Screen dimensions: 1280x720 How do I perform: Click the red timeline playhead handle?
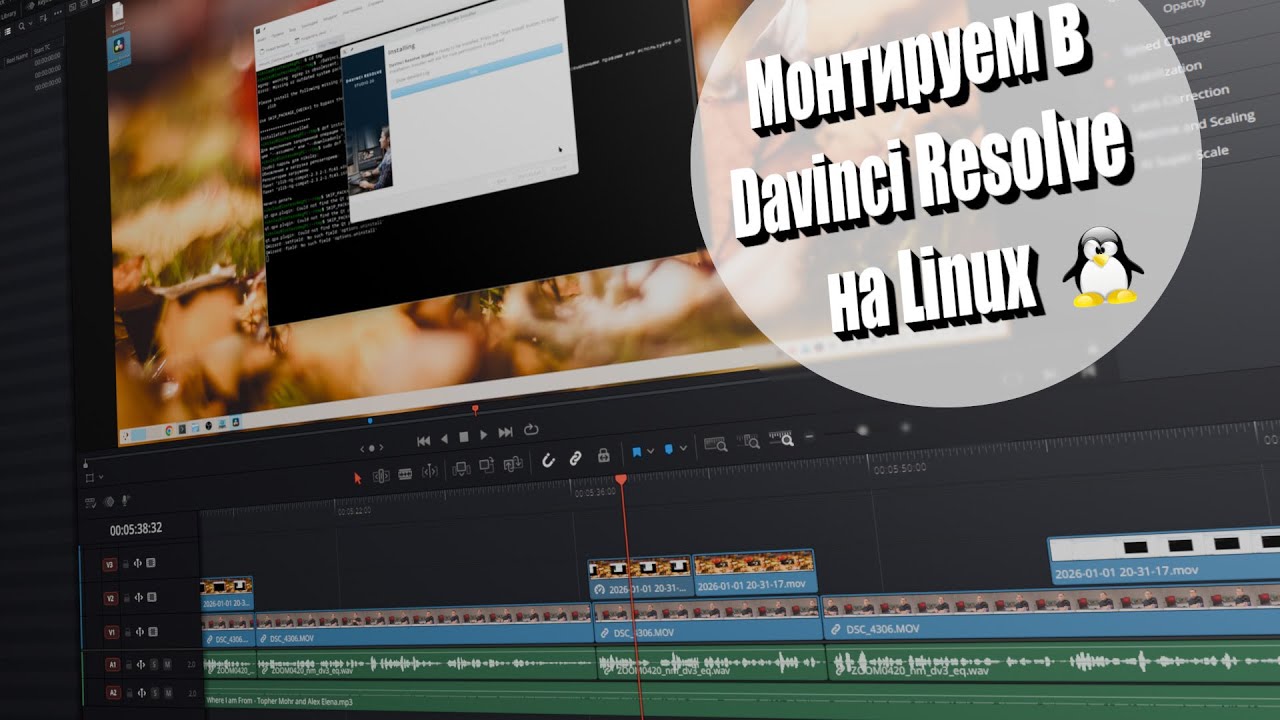coord(620,481)
